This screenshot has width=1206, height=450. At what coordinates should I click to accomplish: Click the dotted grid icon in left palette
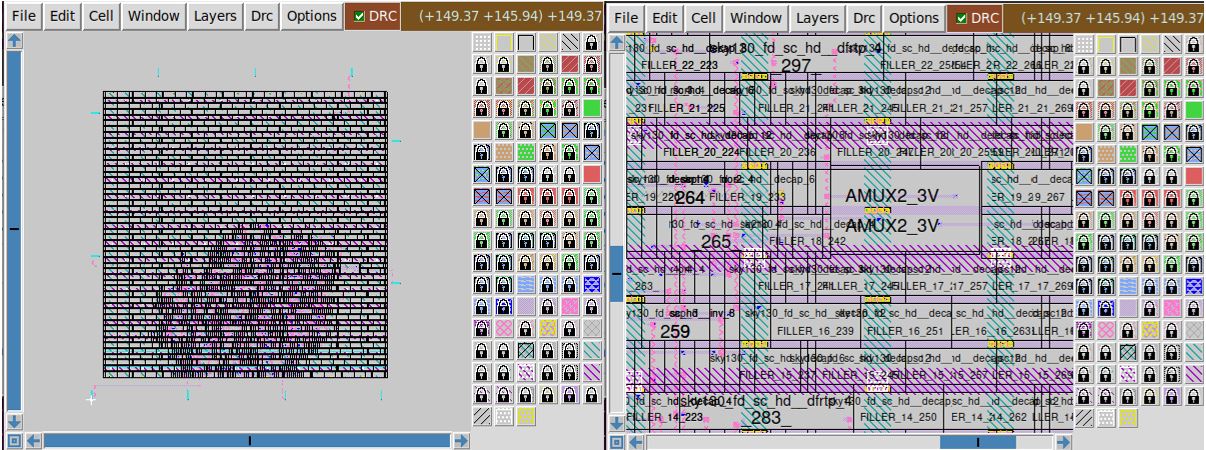click(481, 42)
